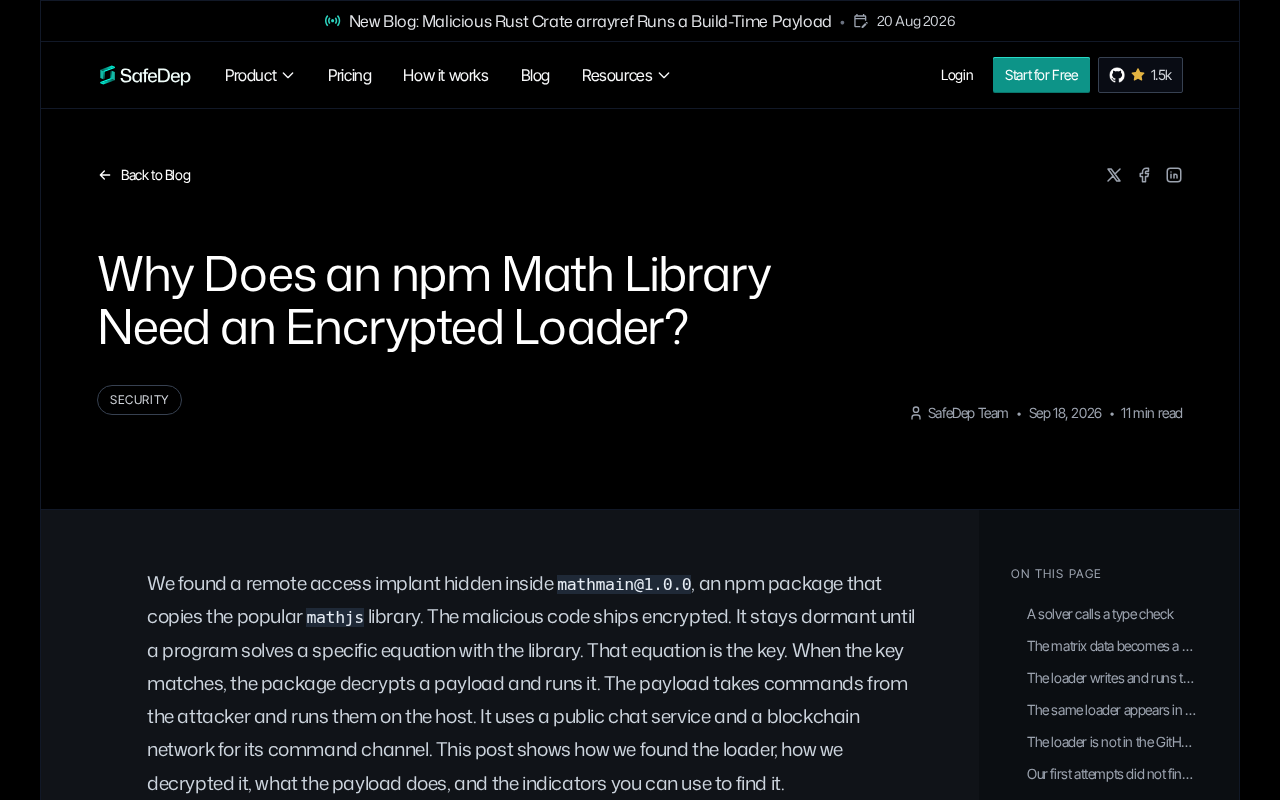This screenshot has height=800, width=1280.
Task: Share article on X (Twitter)
Action: [1114, 175]
